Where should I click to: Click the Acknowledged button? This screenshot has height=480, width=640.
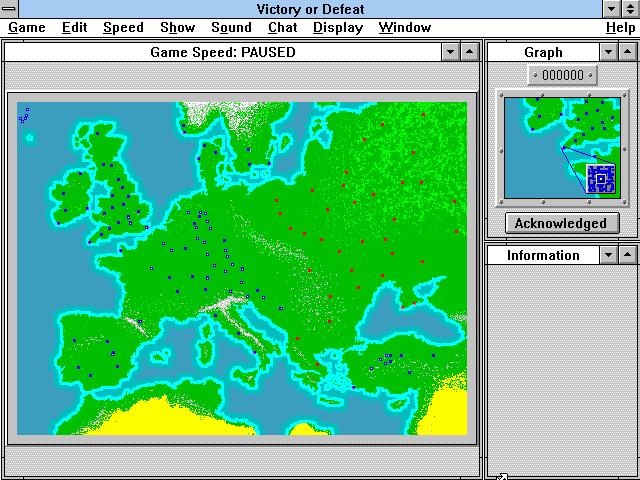(562, 223)
